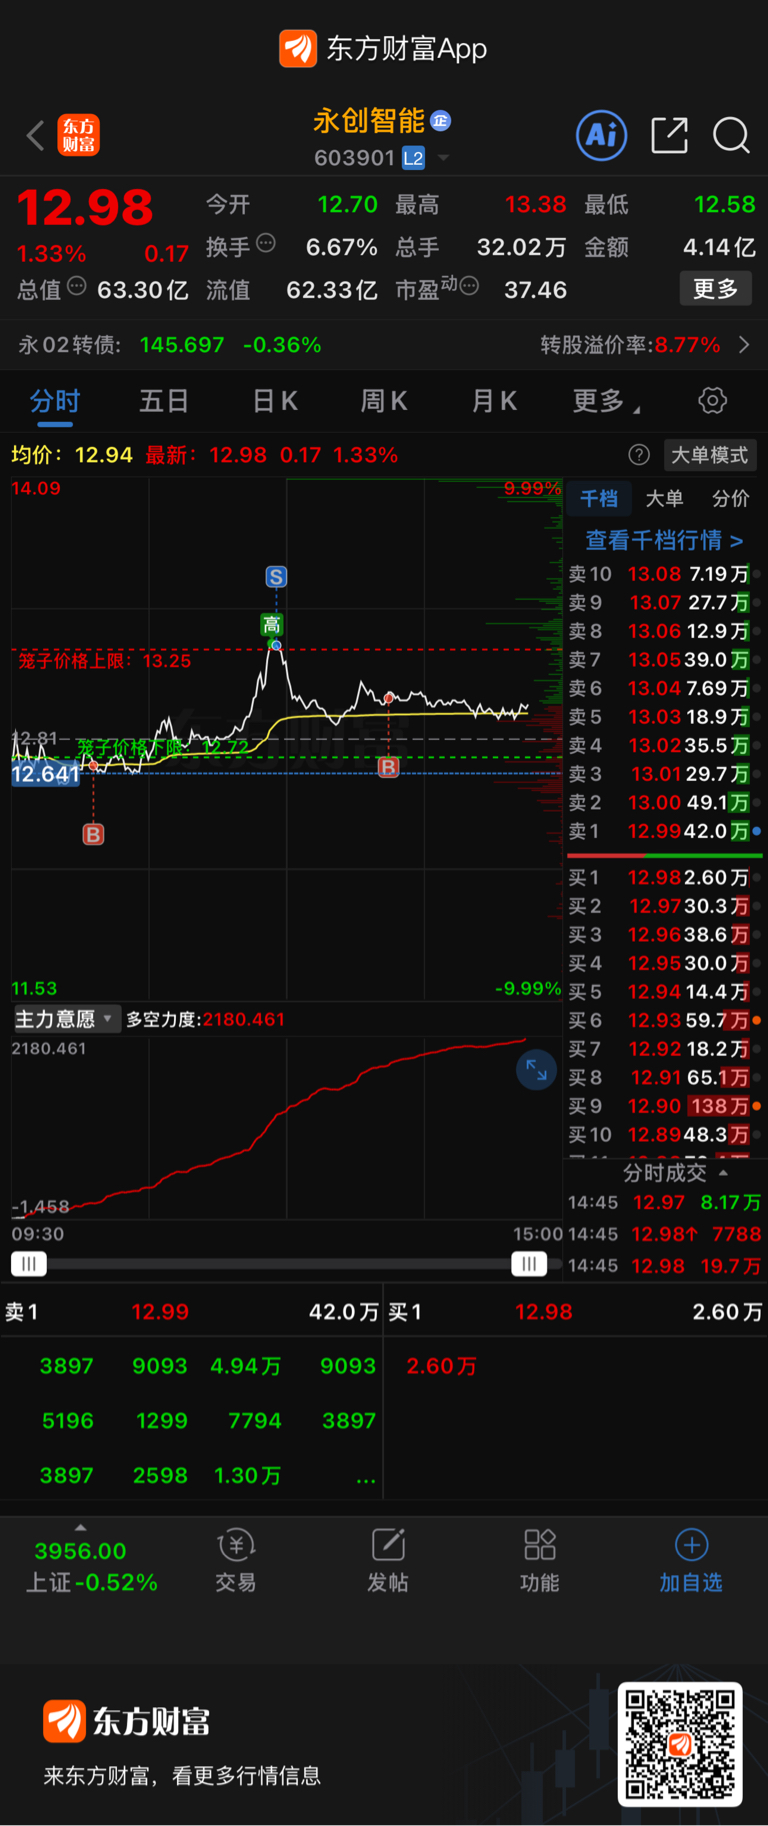768x1826 pixels.
Task: Tap the blue 企 badge beside 永创智能
Action: coord(441,121)
